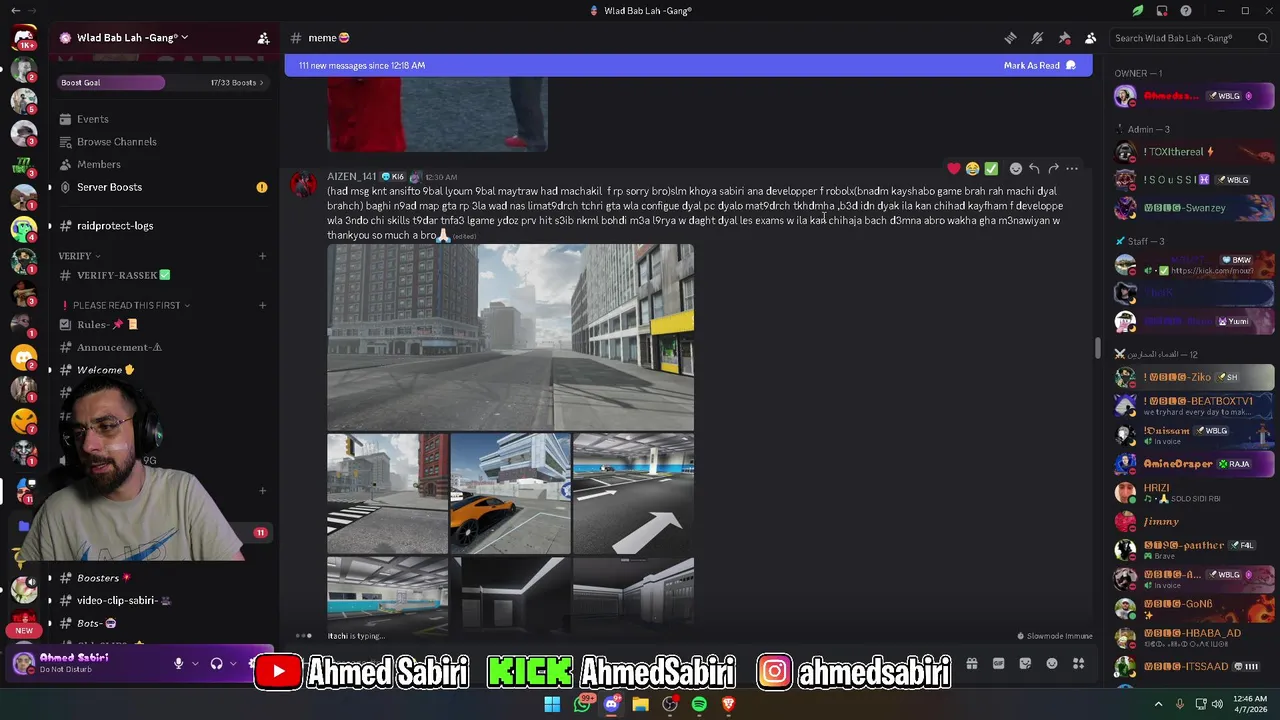Open headphones output options dropdown

point(233,663)
